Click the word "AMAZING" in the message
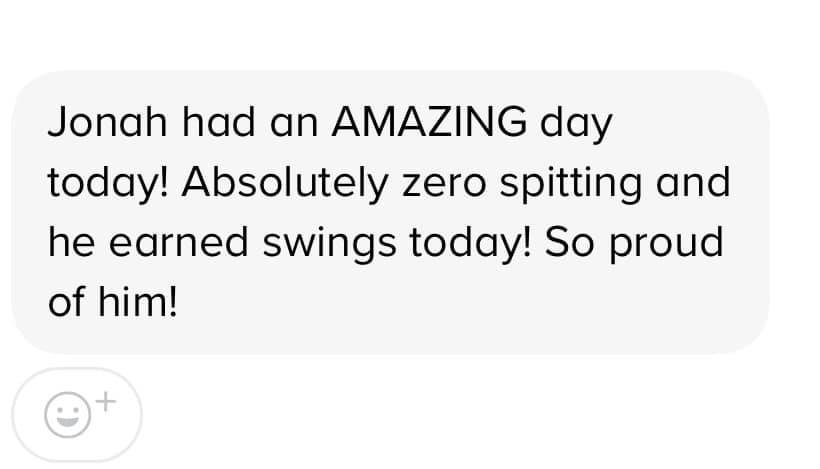The width and height of the screenshot is (820, 469). tap(429, 122)
